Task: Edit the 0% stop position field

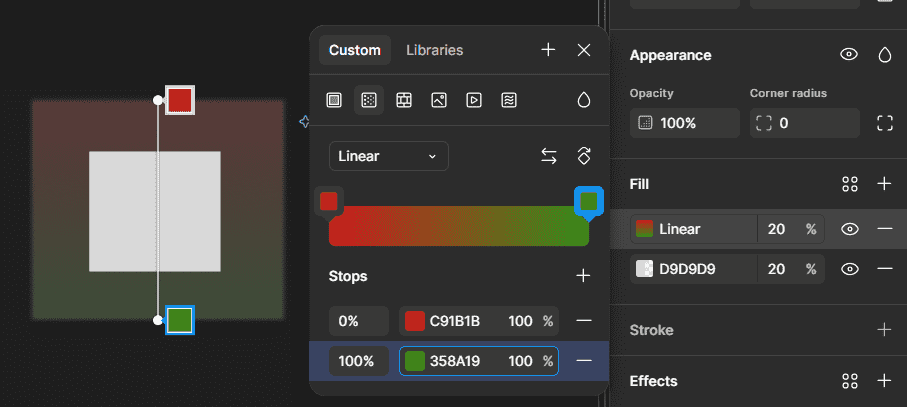Action: 359,321
